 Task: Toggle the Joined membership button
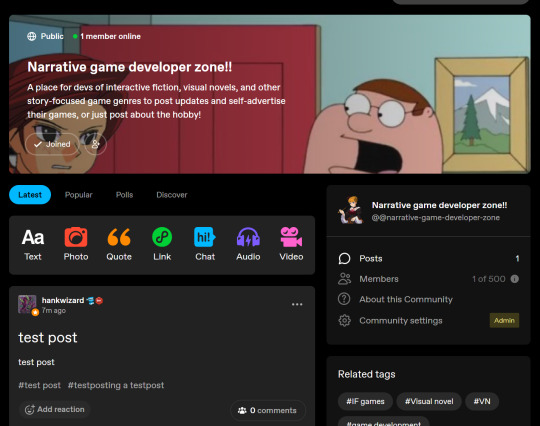pyautogui.click(x=52, y=144)
